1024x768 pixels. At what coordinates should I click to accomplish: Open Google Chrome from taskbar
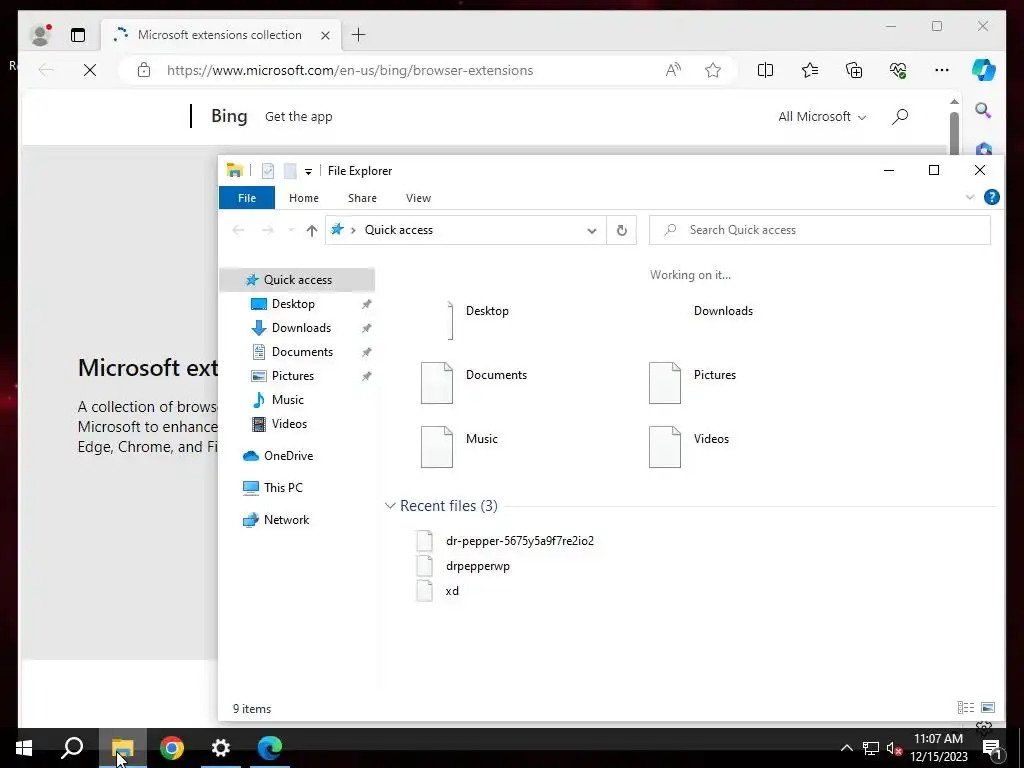172,748
